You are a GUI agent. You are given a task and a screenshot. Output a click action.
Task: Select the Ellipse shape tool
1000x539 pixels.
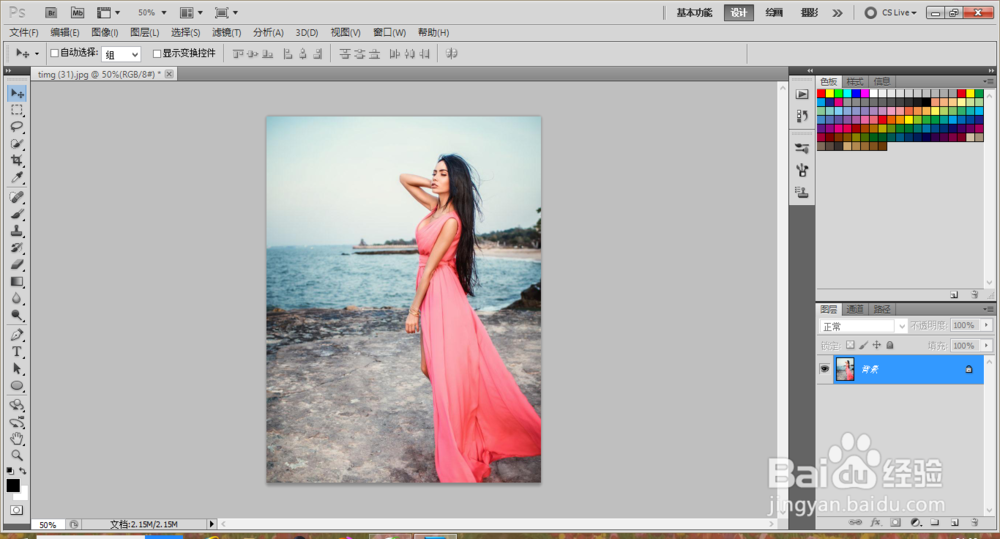(x=17, y=385)
